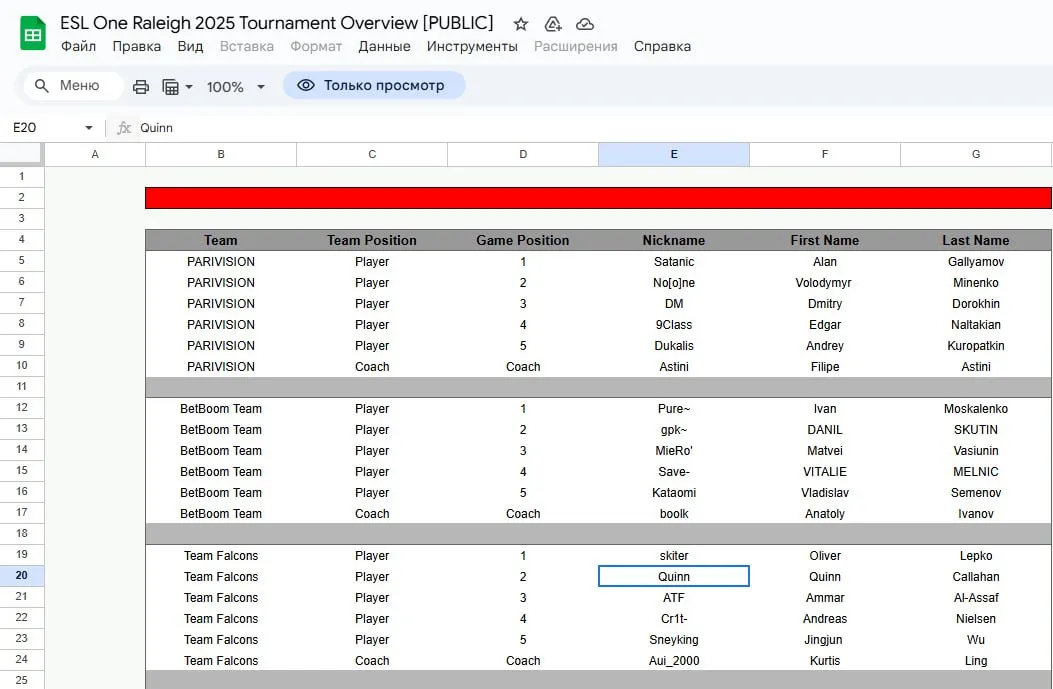1053x689 pixels.
Task: Select the gpk~ nickname cell
Action: pos(674,430)
